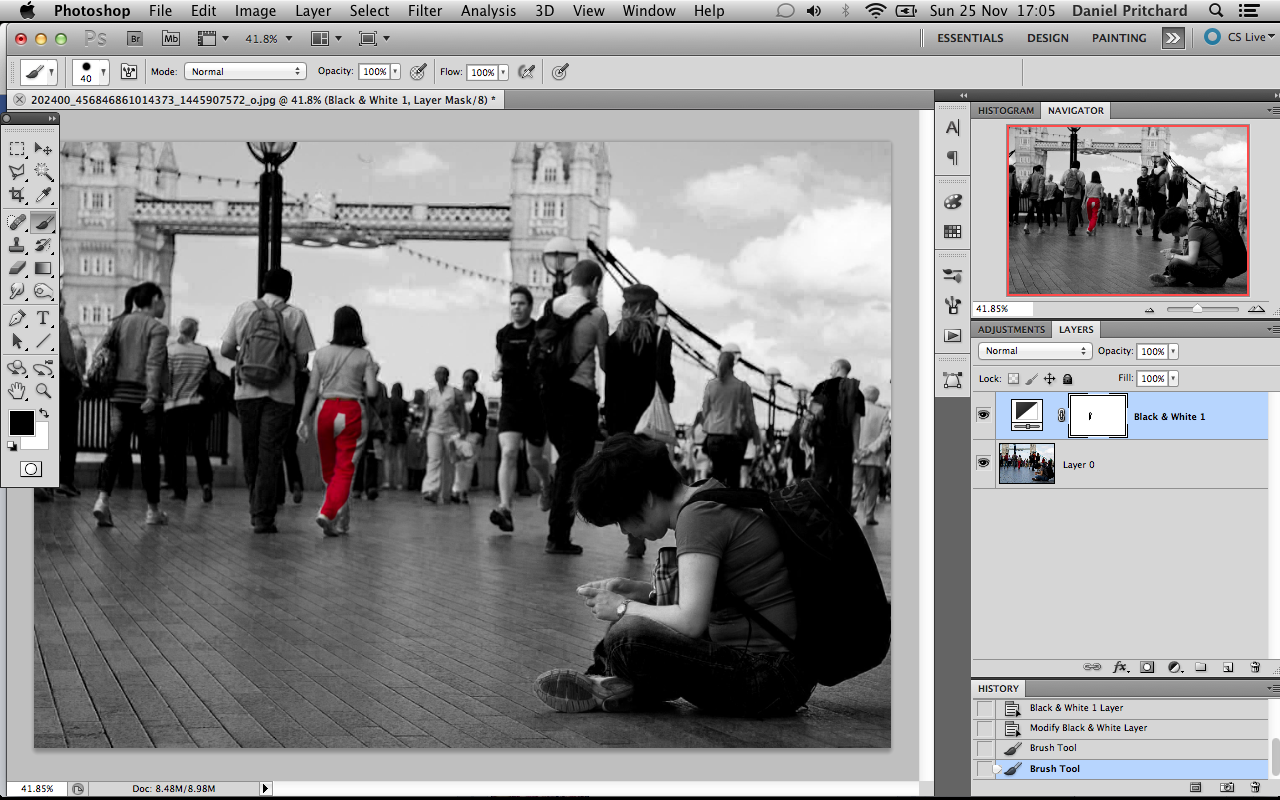Pick the Zoom tool
The width and height of the screenshot is (1280, 800).
tap(44, 391)
